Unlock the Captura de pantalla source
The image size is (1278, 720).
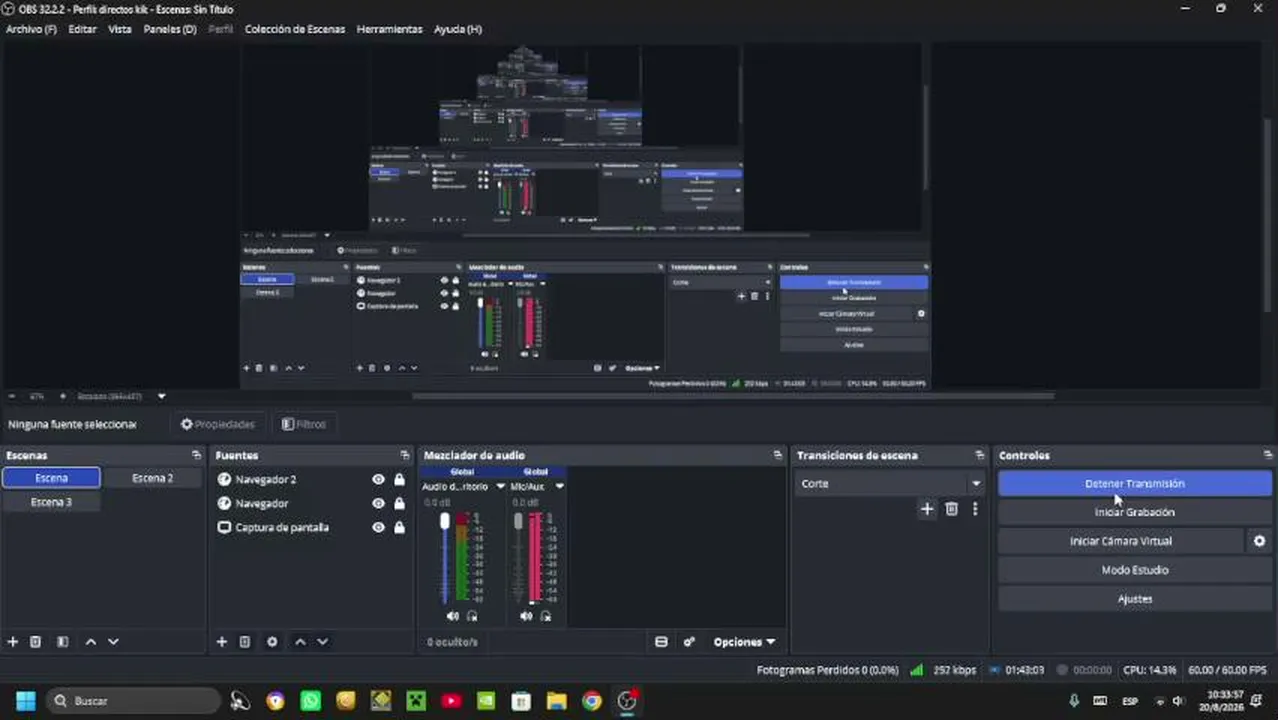[399, 528]
